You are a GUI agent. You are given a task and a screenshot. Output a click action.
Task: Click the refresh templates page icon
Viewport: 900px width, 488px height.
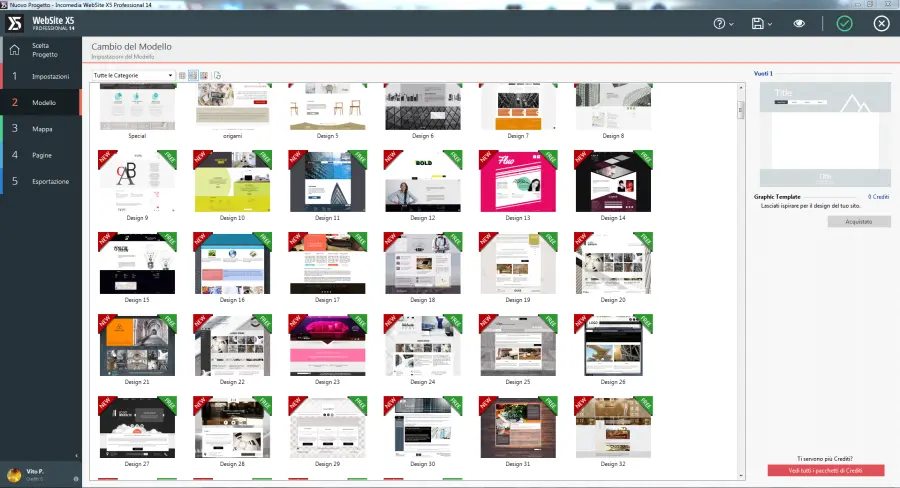click(x=218, y=75)
